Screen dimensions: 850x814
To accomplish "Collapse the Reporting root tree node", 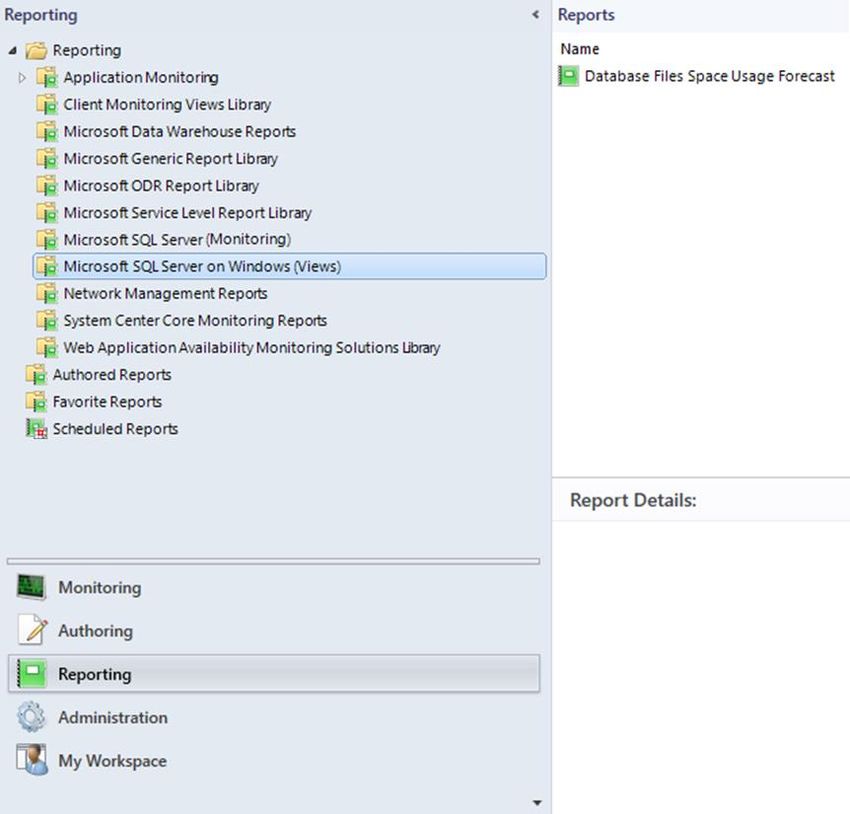I will coord(12,51).
